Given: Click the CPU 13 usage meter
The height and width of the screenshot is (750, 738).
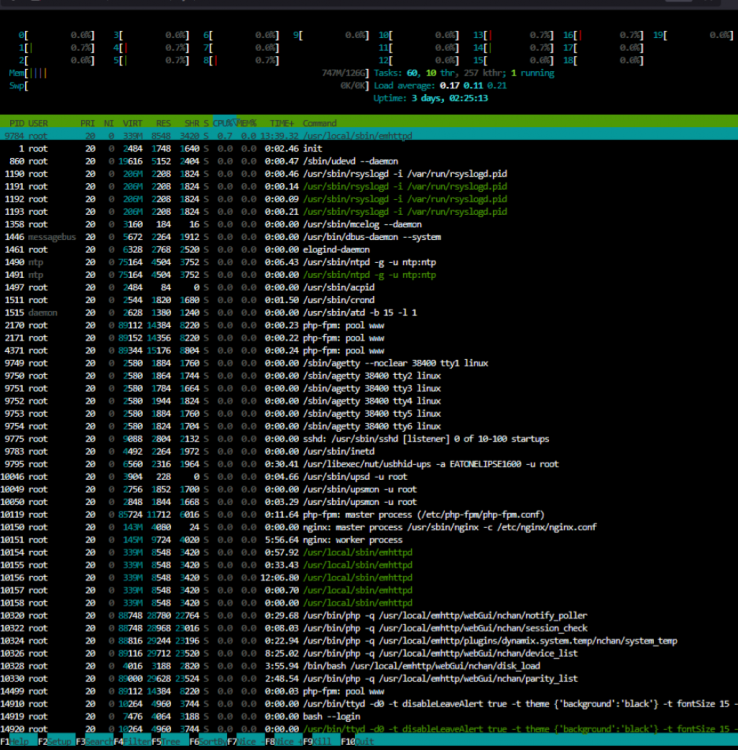Looking at the screenshot, I should pyautogui.click(x=513, y=35).
